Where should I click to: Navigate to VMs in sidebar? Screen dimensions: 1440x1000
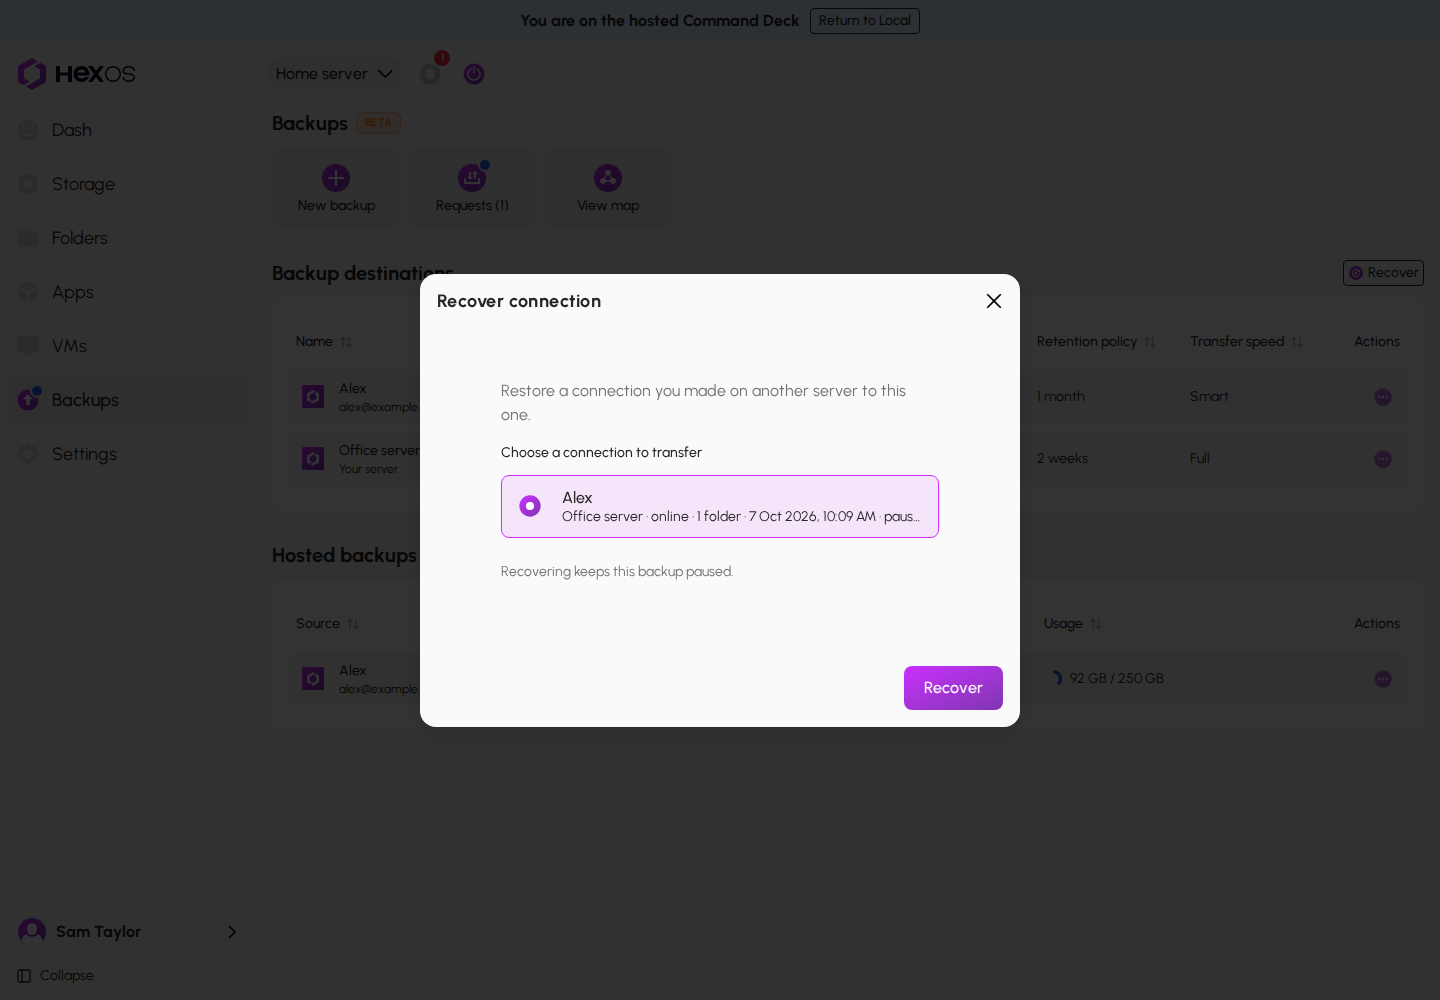point(128,346)
